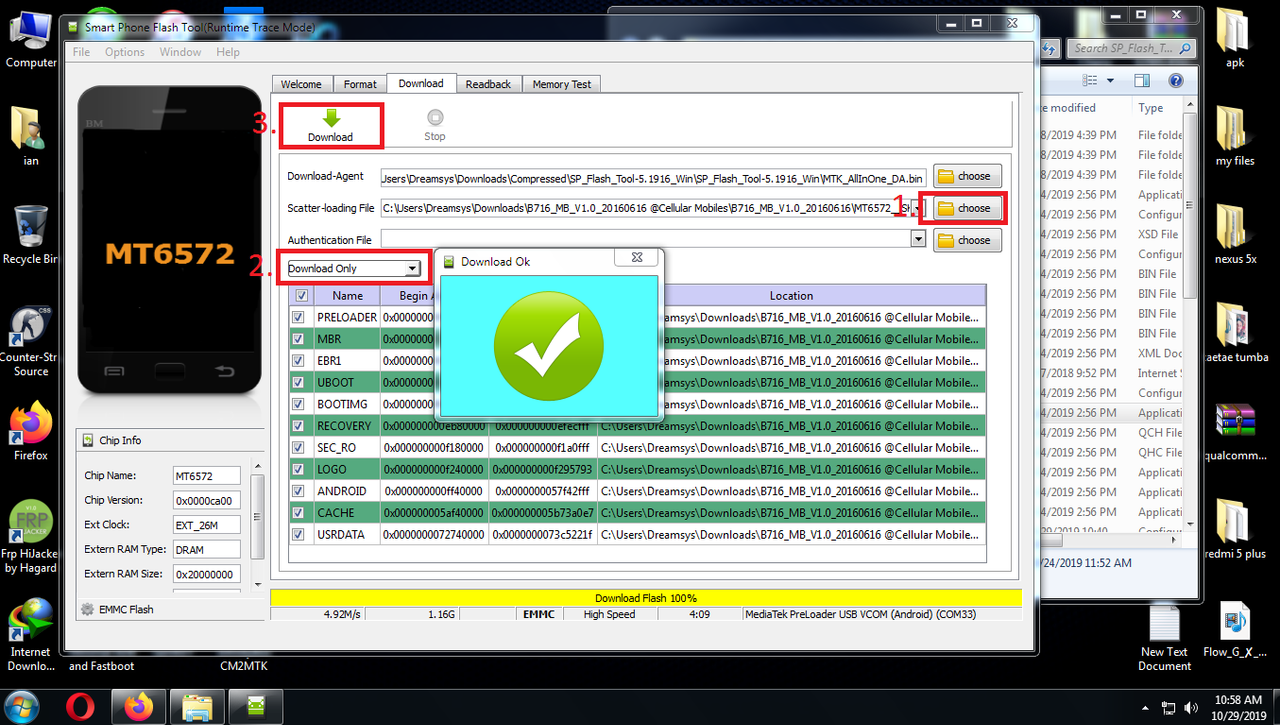Uncheck the USRDATA partition checkbox
The width and height of the screenshot is (1280, 725).
(x=298, y=535)
